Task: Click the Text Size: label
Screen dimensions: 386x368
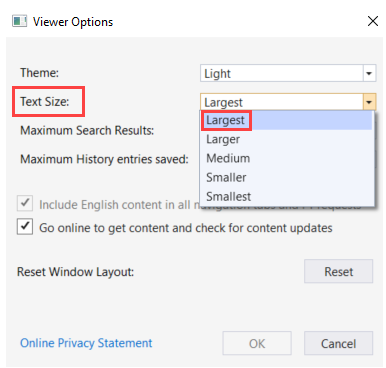Action: pyautogui.click(x=45, y=101)
